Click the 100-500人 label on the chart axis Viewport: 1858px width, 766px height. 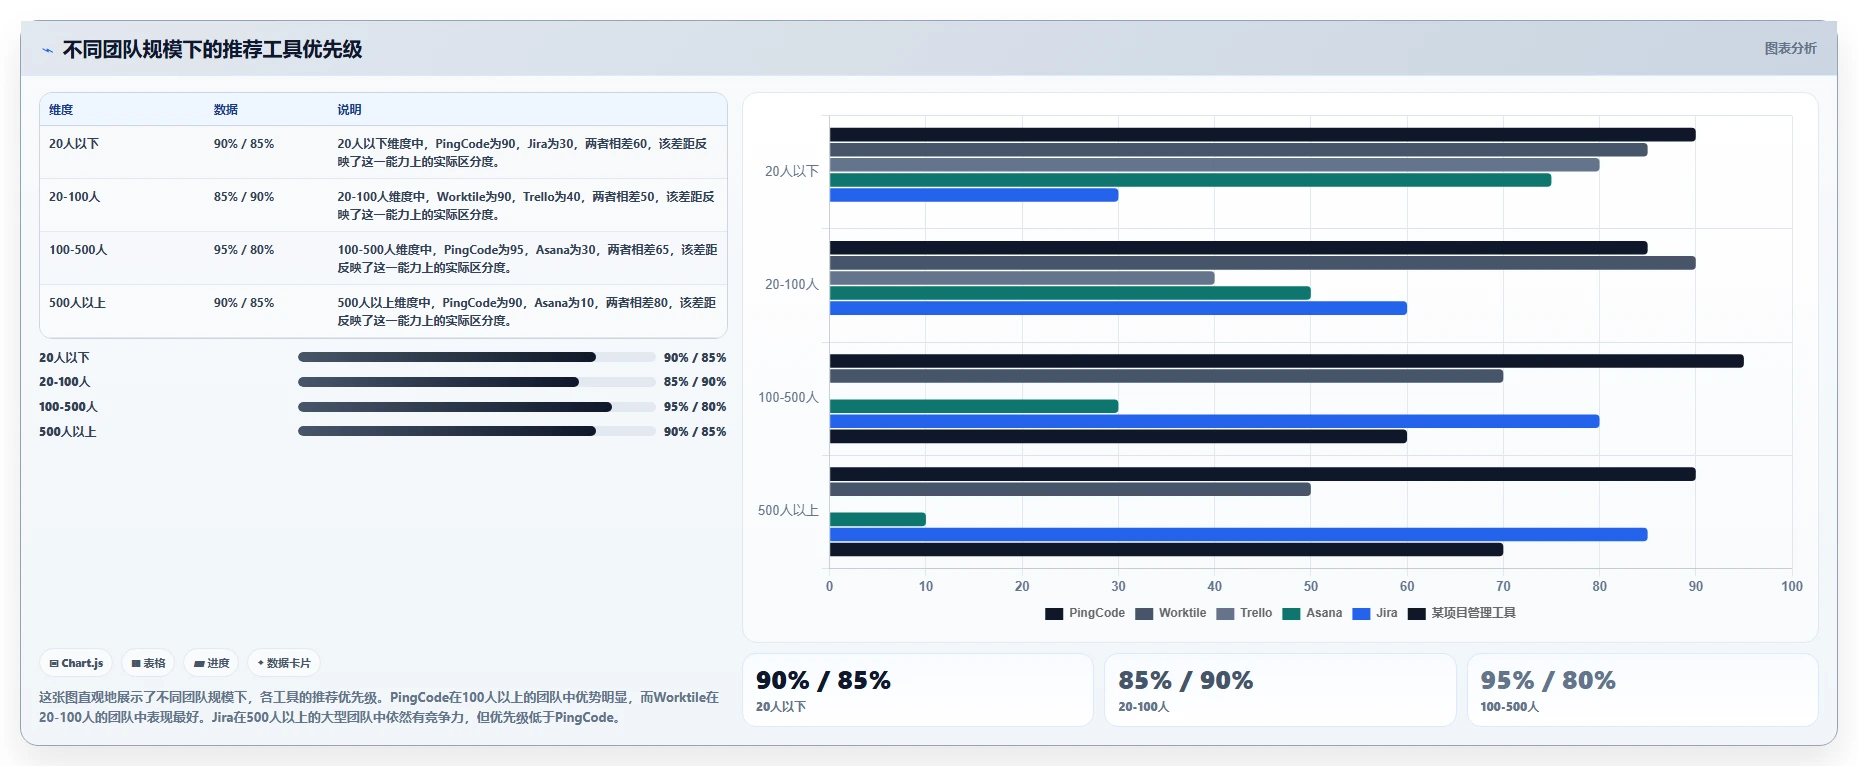click(789, 398)
